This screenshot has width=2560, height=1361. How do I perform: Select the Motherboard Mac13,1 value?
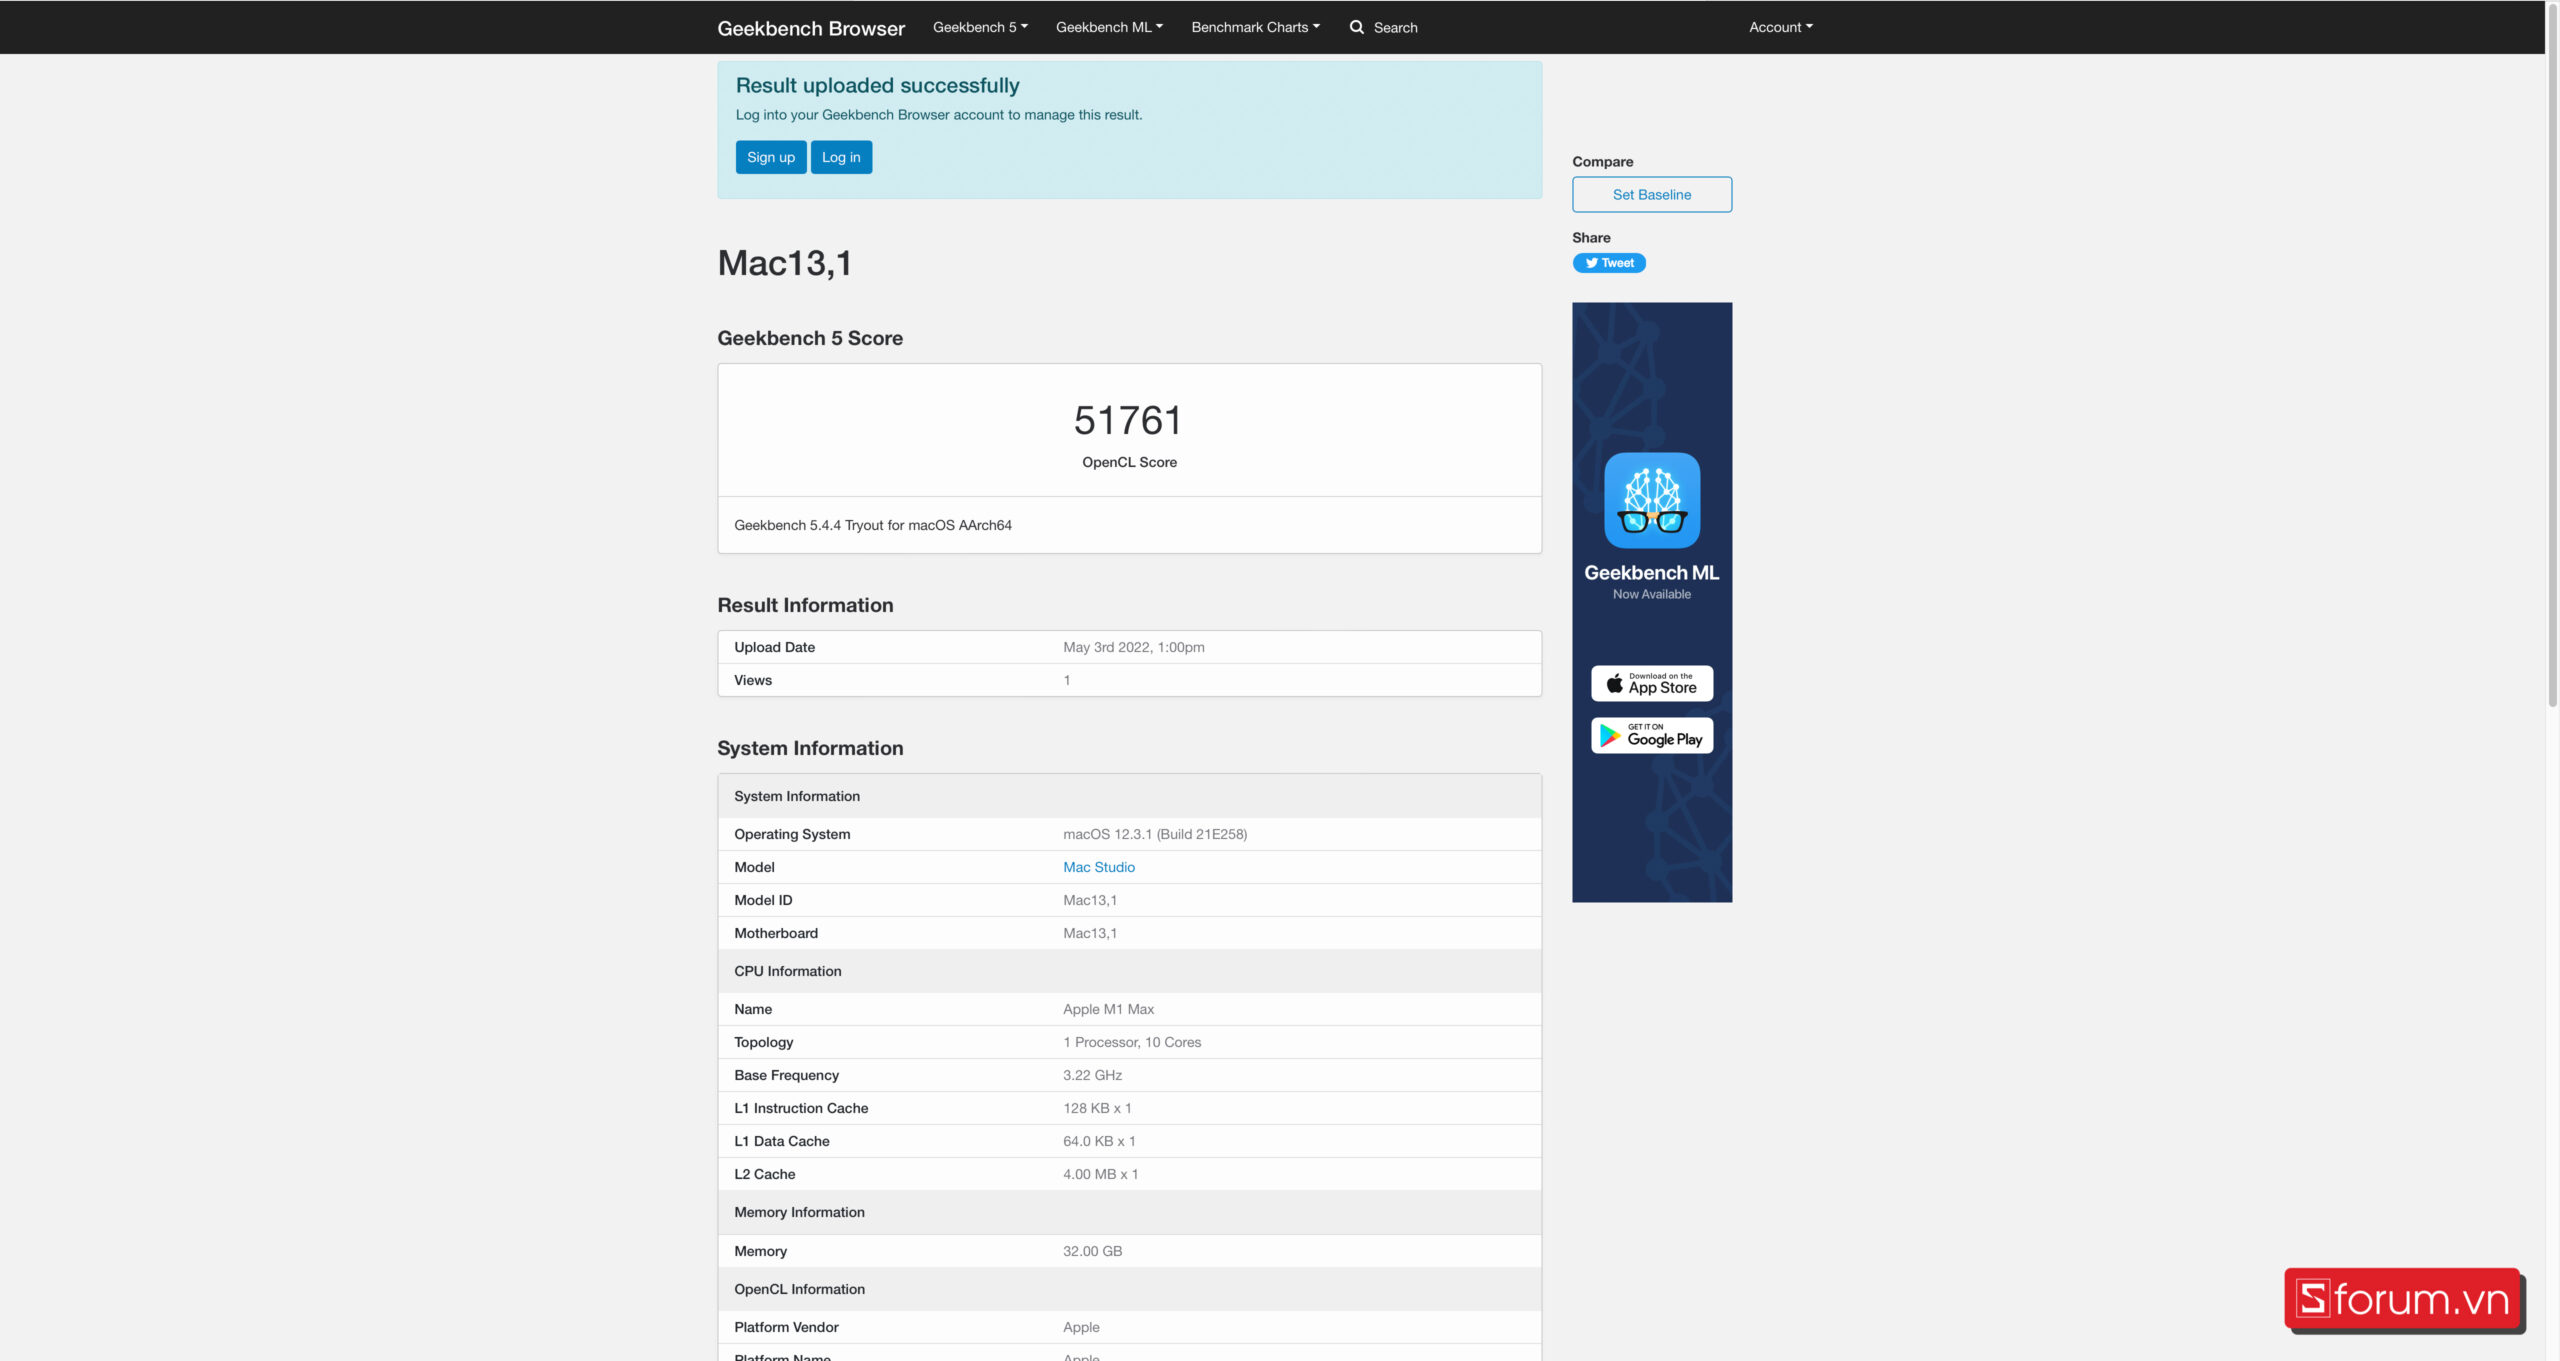1090,933
